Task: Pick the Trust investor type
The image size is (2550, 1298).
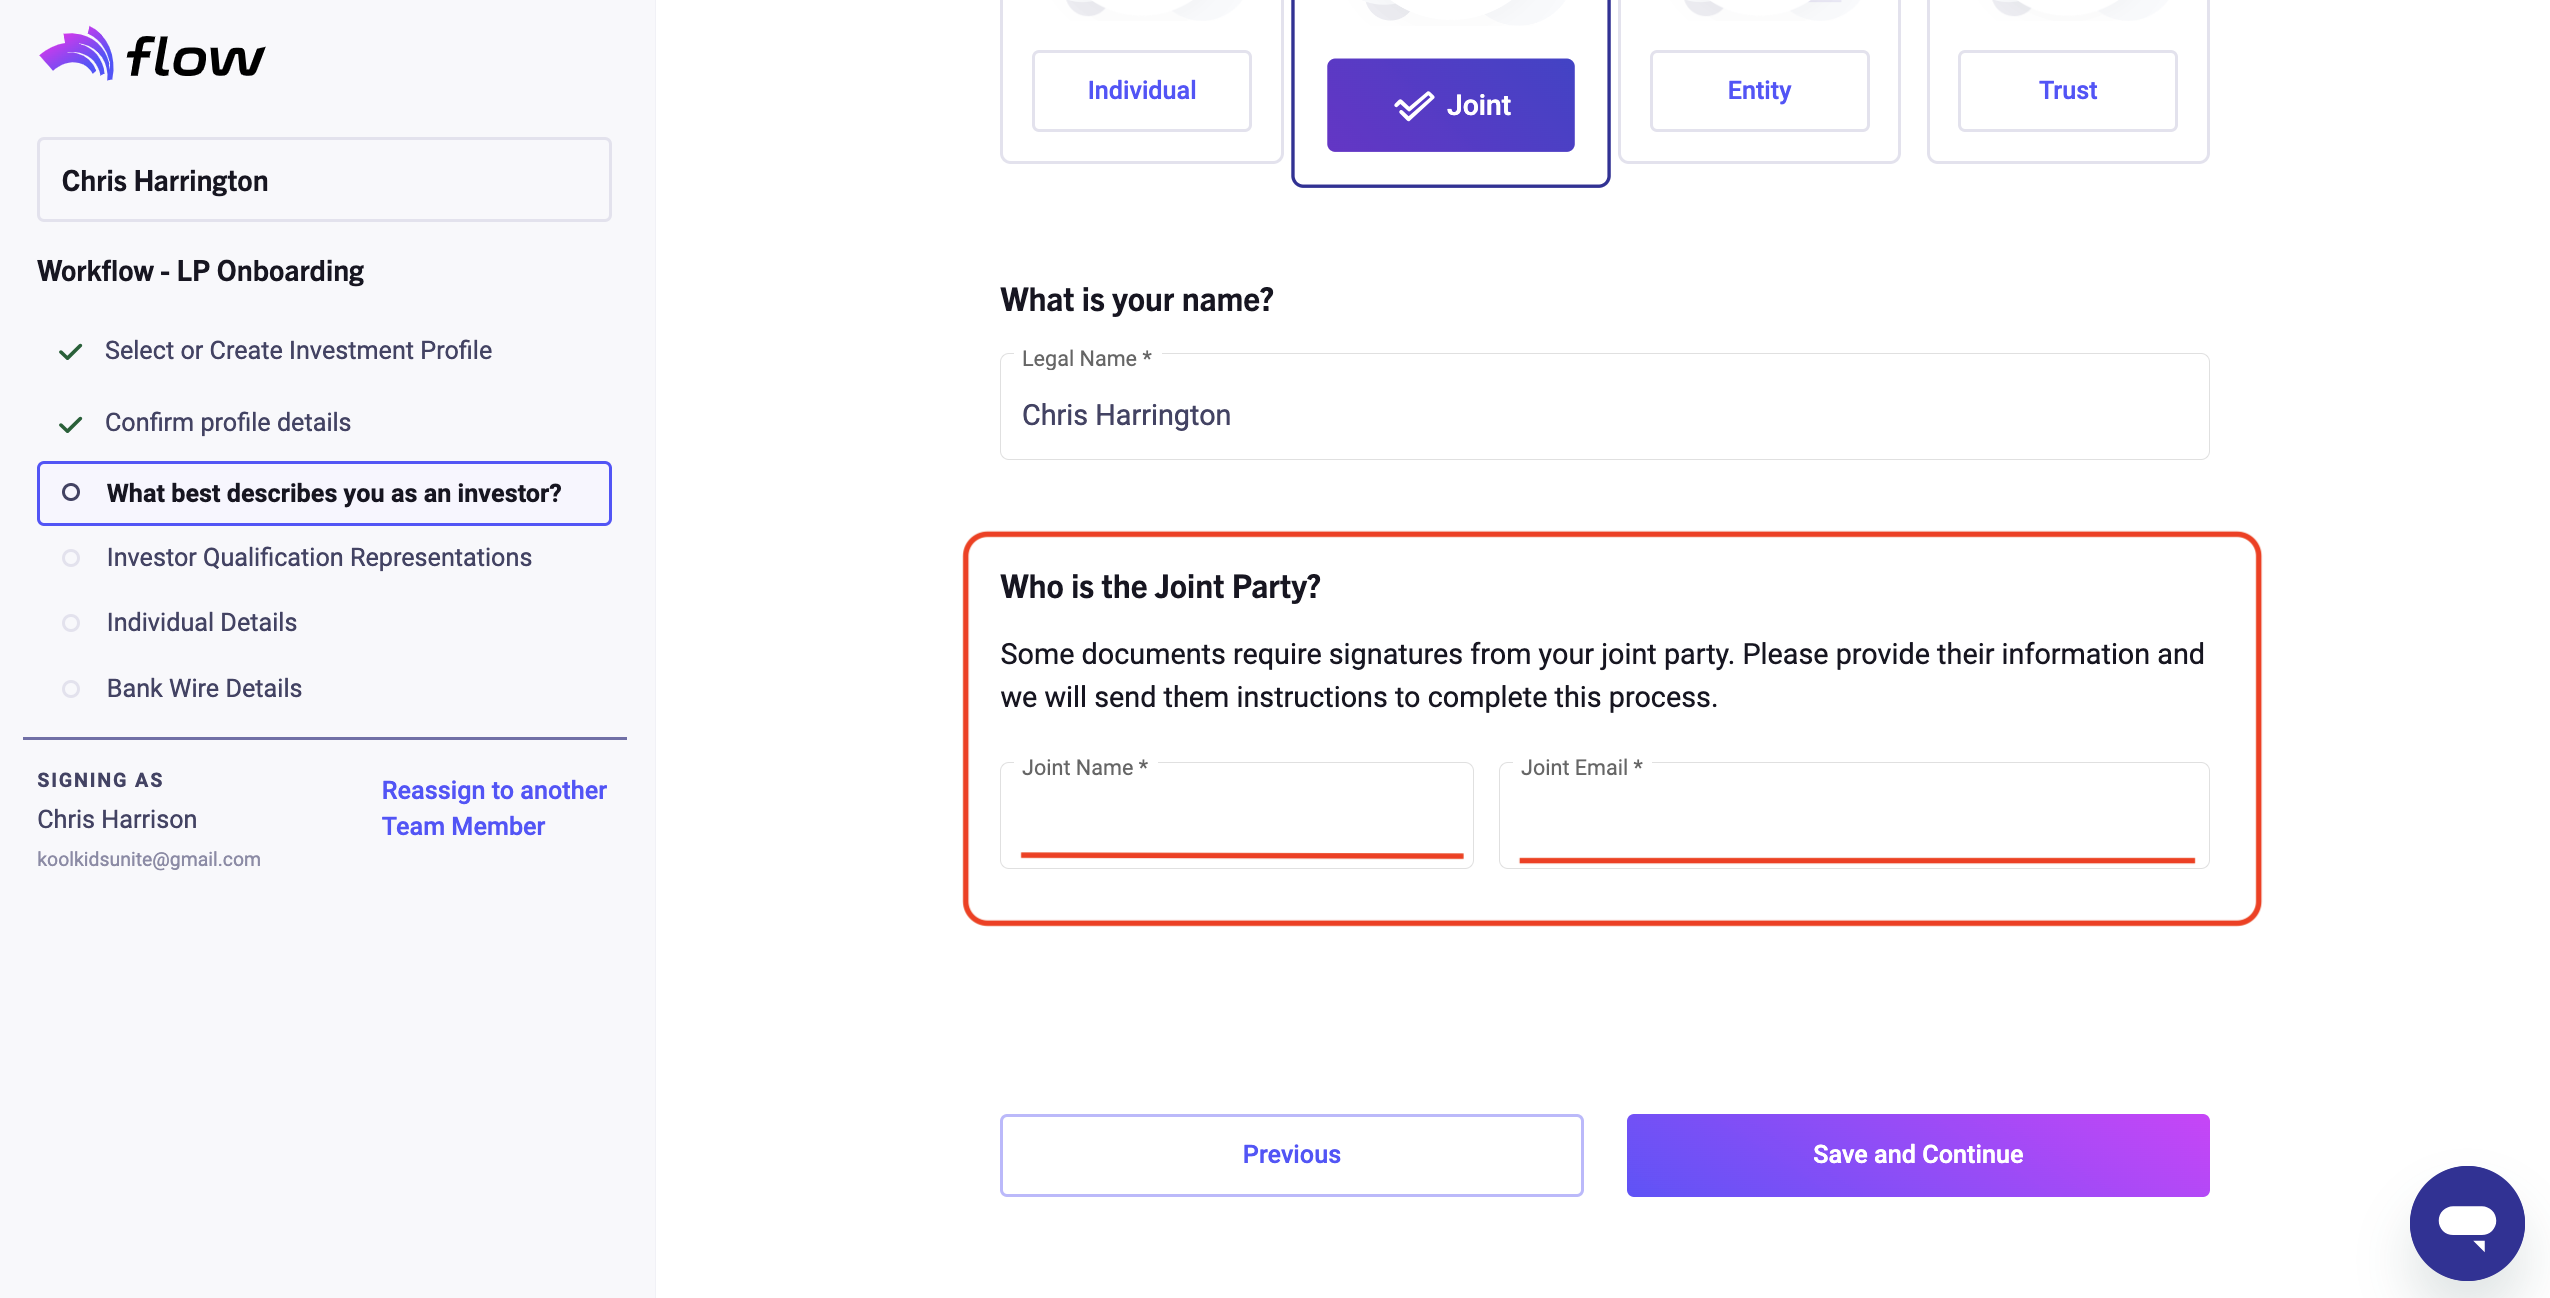Action: pyautogui.click(x=2067, y=91)
